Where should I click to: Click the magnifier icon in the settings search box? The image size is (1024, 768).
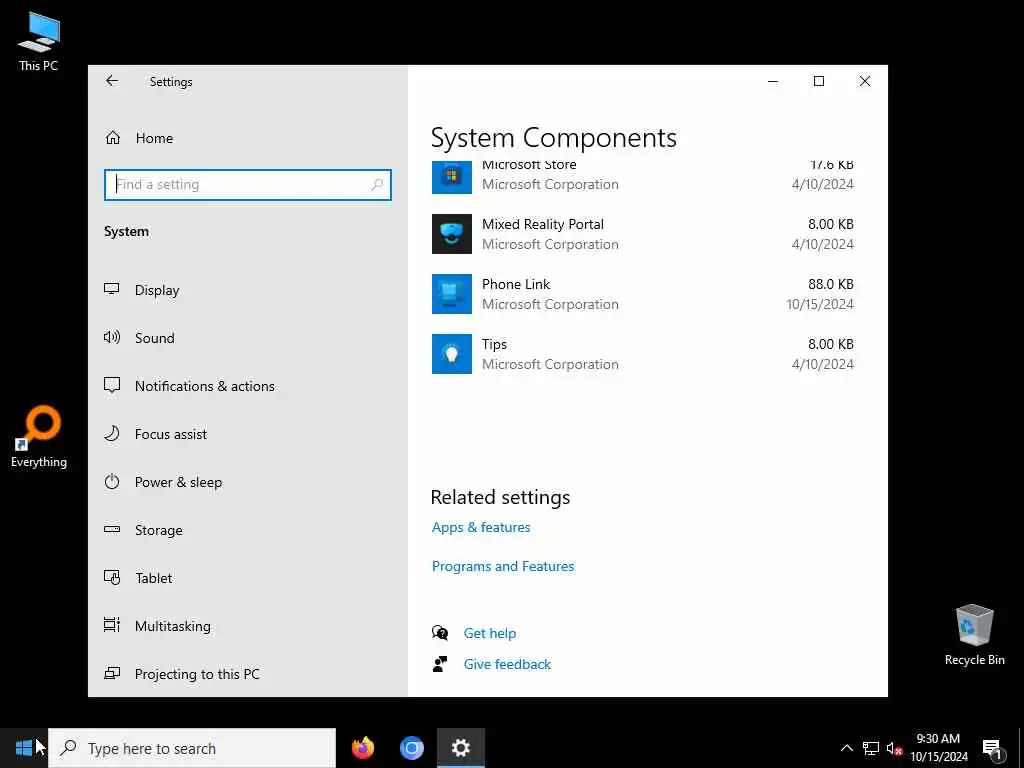(x=377, y=185)
